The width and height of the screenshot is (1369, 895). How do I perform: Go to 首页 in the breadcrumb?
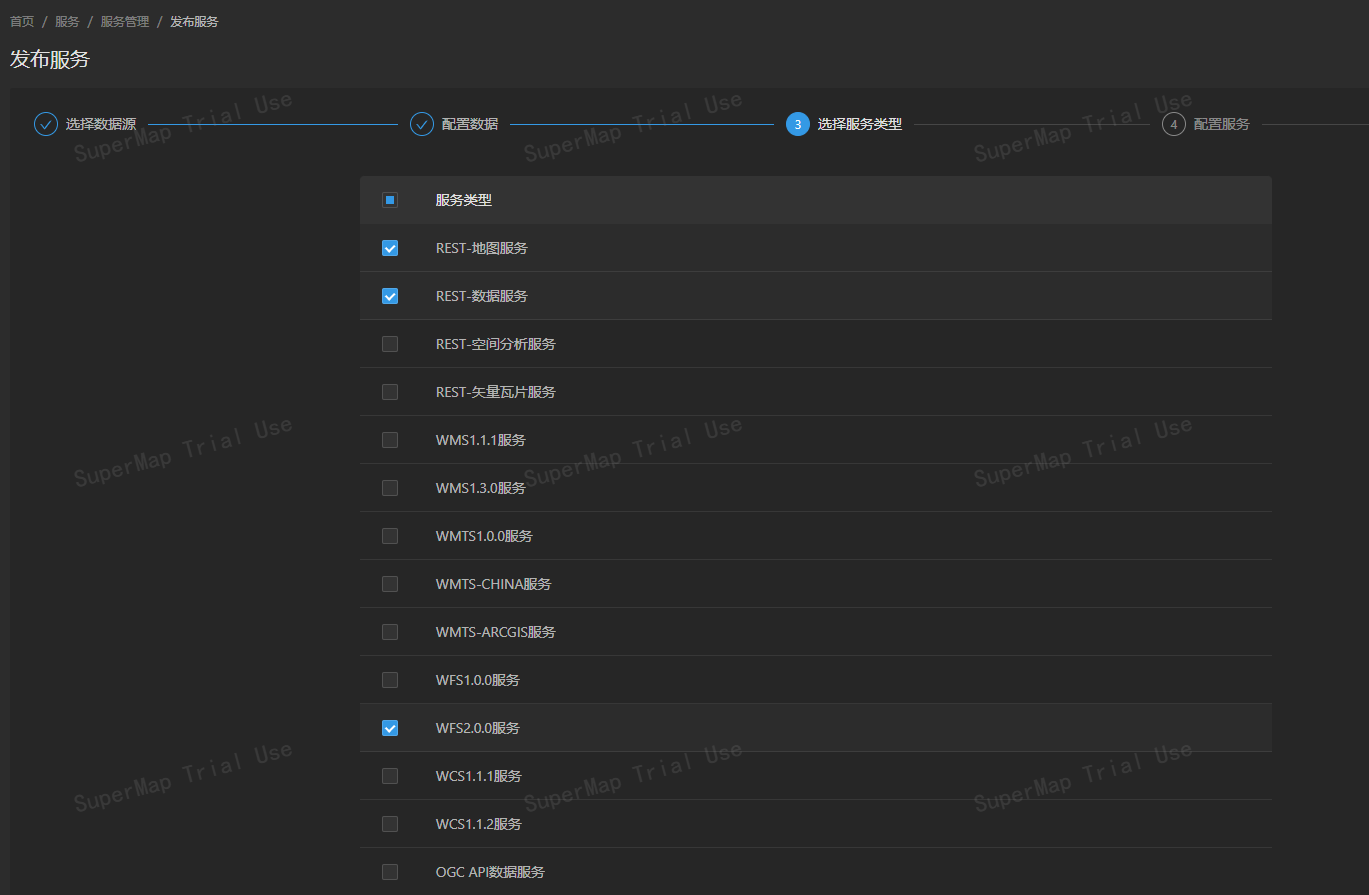[x=22, y=21]
